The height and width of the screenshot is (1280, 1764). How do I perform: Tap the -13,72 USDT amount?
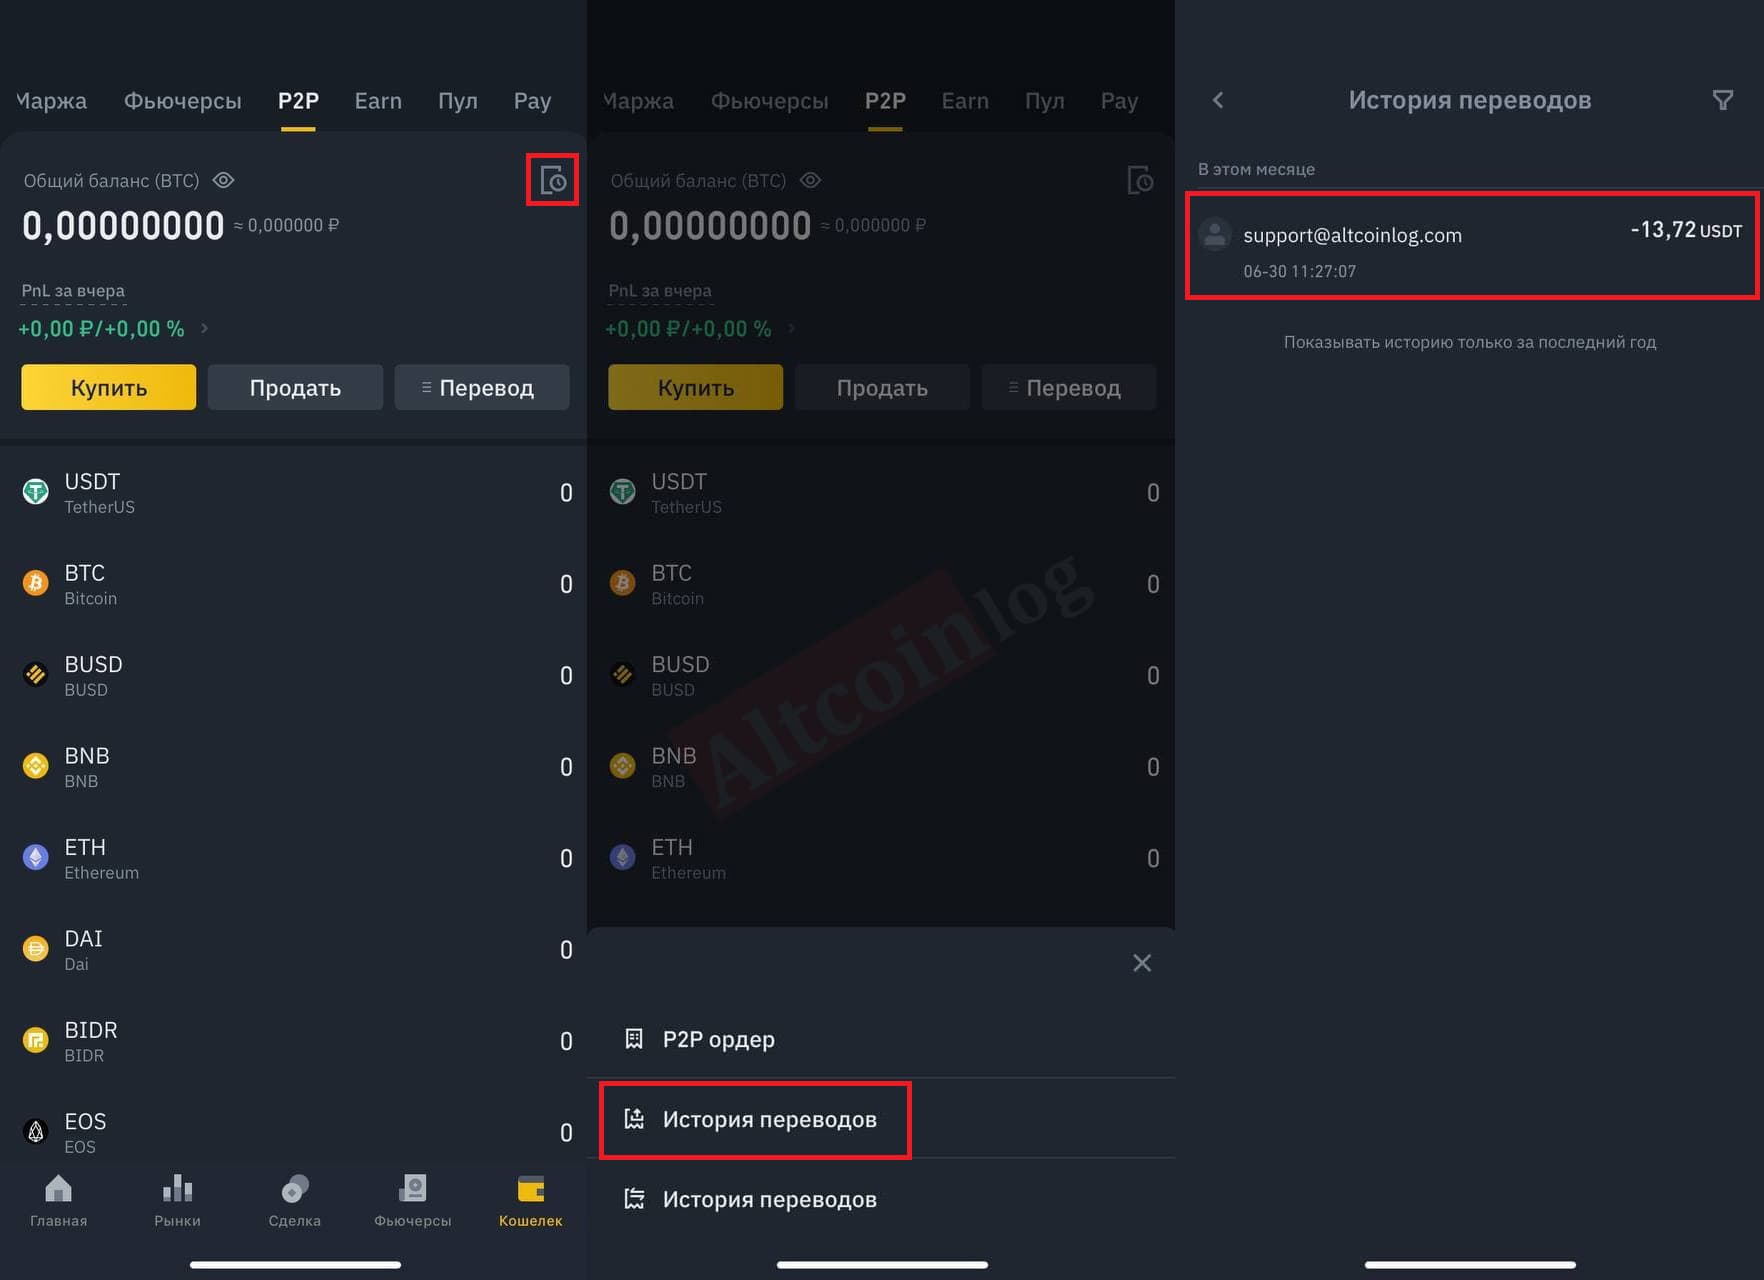[x=1686, y=230]
